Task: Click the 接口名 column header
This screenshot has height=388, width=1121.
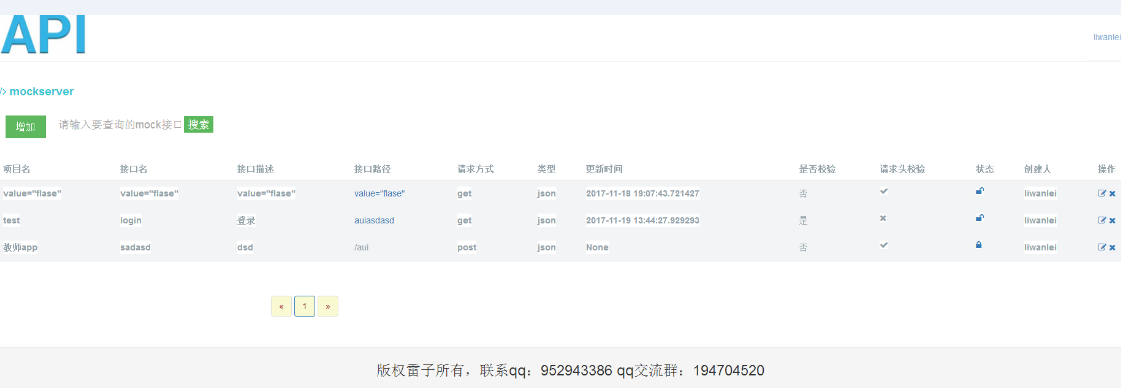Action: click(134, 169)
